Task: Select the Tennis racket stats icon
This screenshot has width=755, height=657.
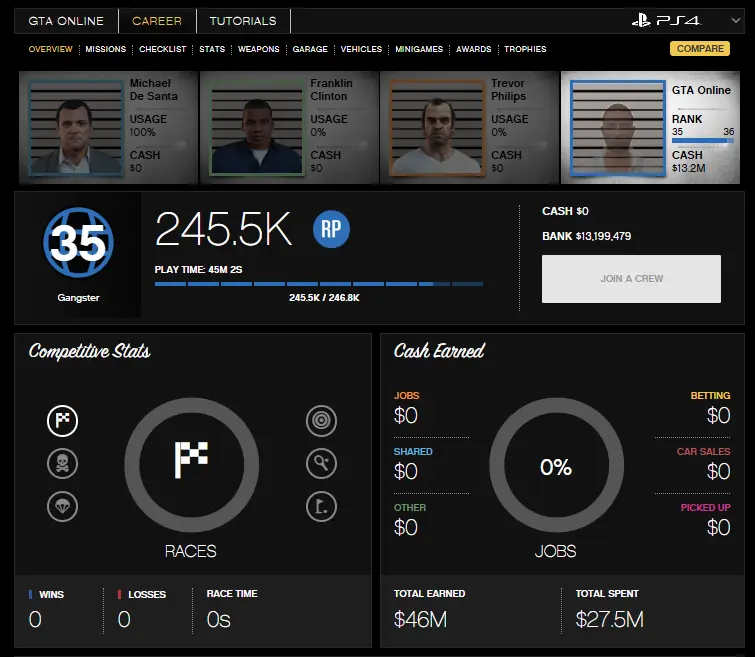Action: (x=321, y=463)
